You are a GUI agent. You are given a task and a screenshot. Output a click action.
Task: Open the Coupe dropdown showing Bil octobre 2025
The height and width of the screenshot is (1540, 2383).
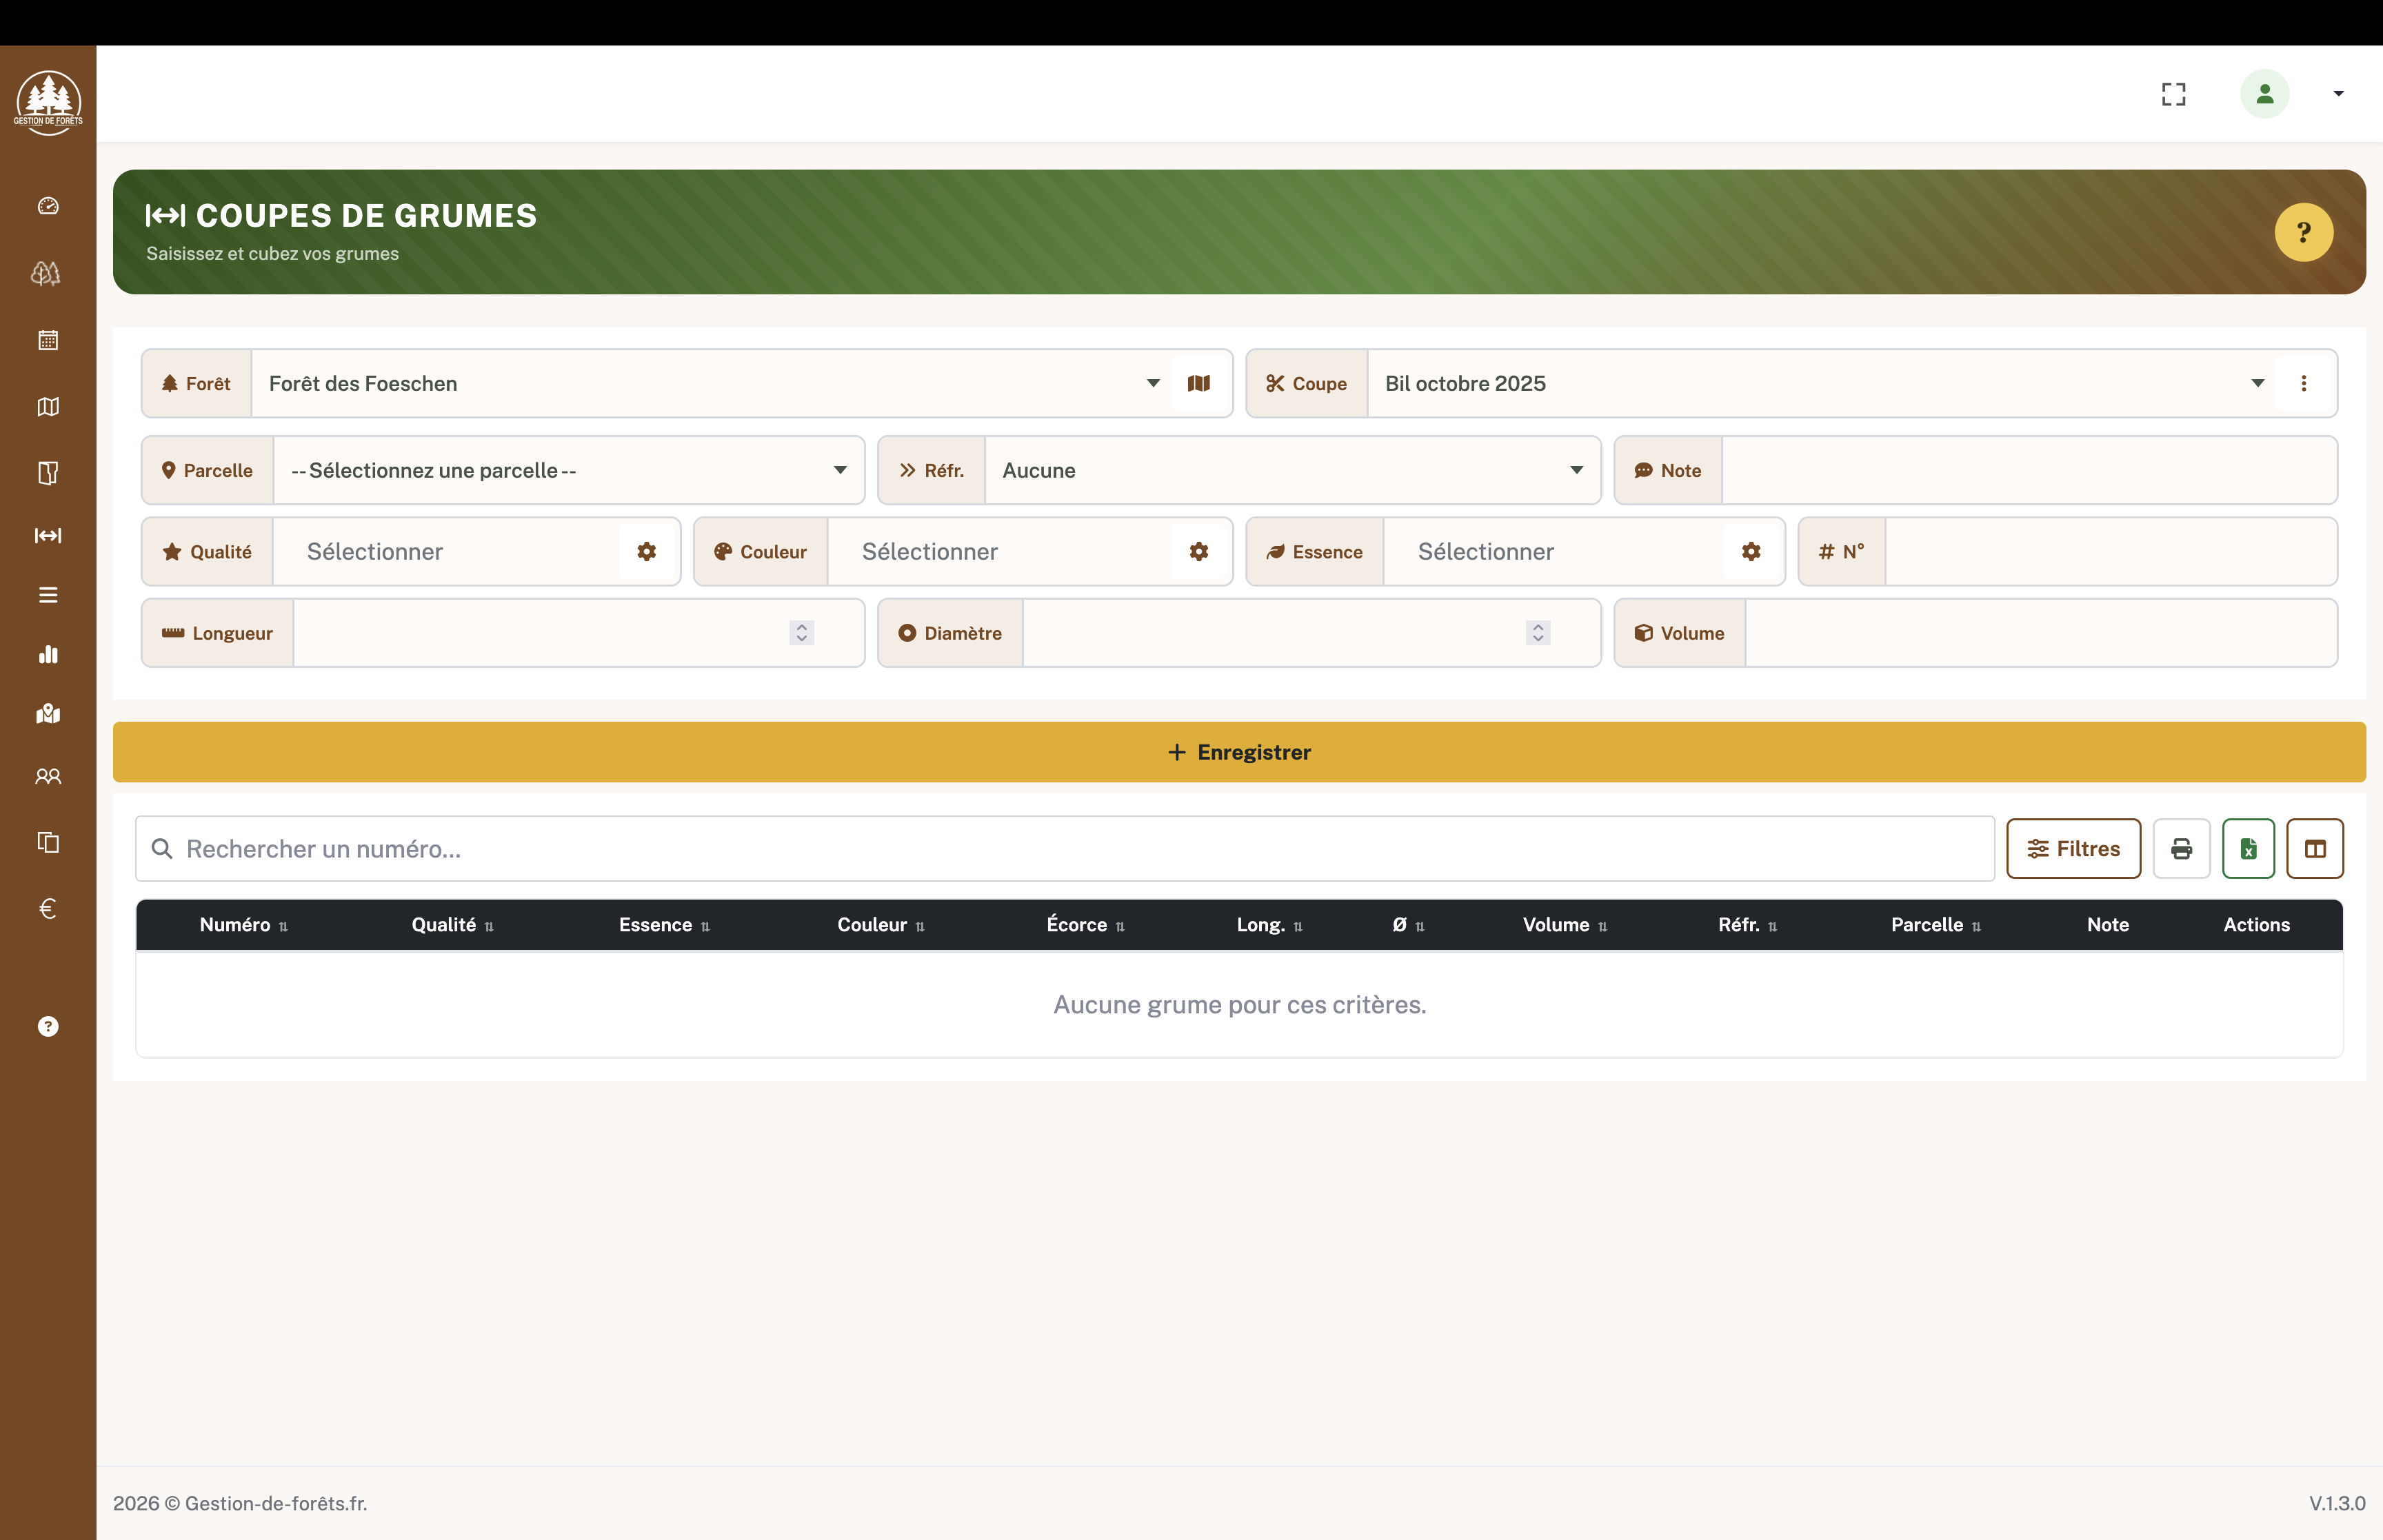[1821, 384]
